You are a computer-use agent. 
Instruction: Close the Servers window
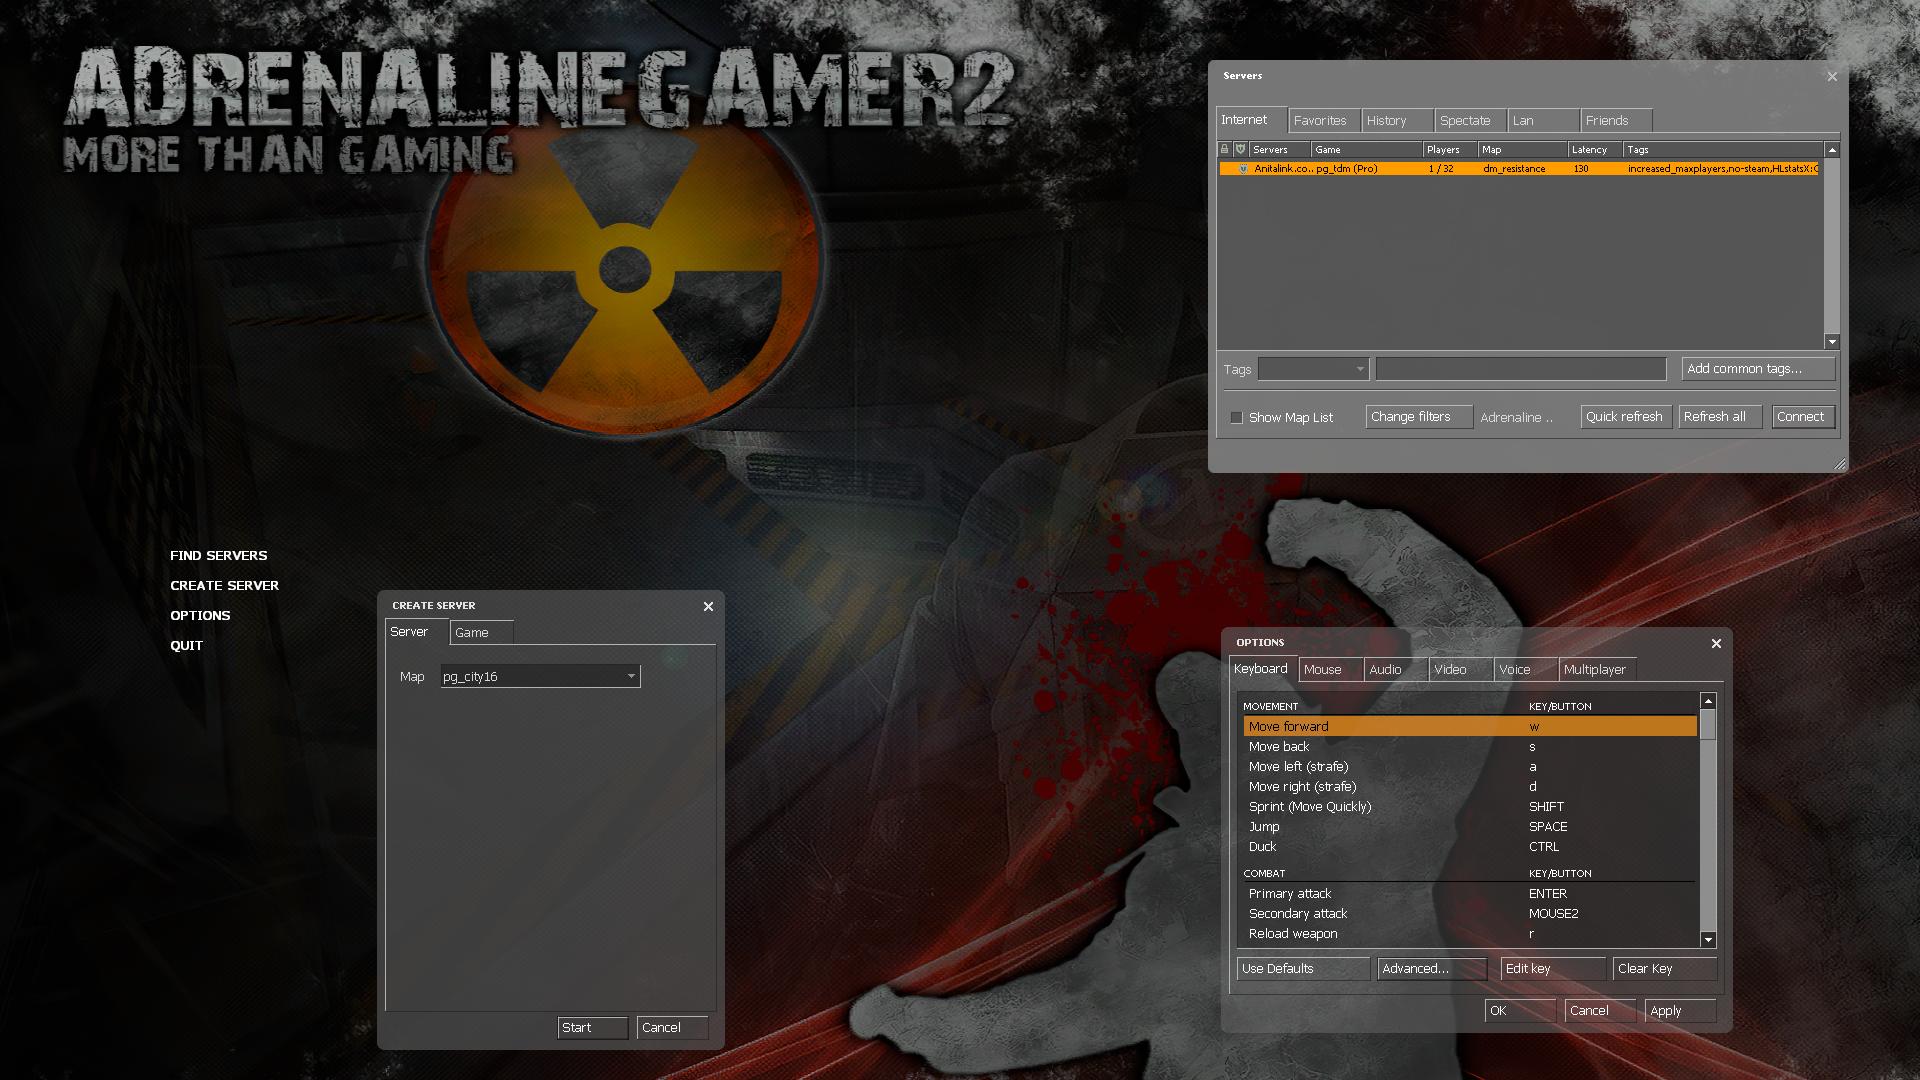(1832, 76)
